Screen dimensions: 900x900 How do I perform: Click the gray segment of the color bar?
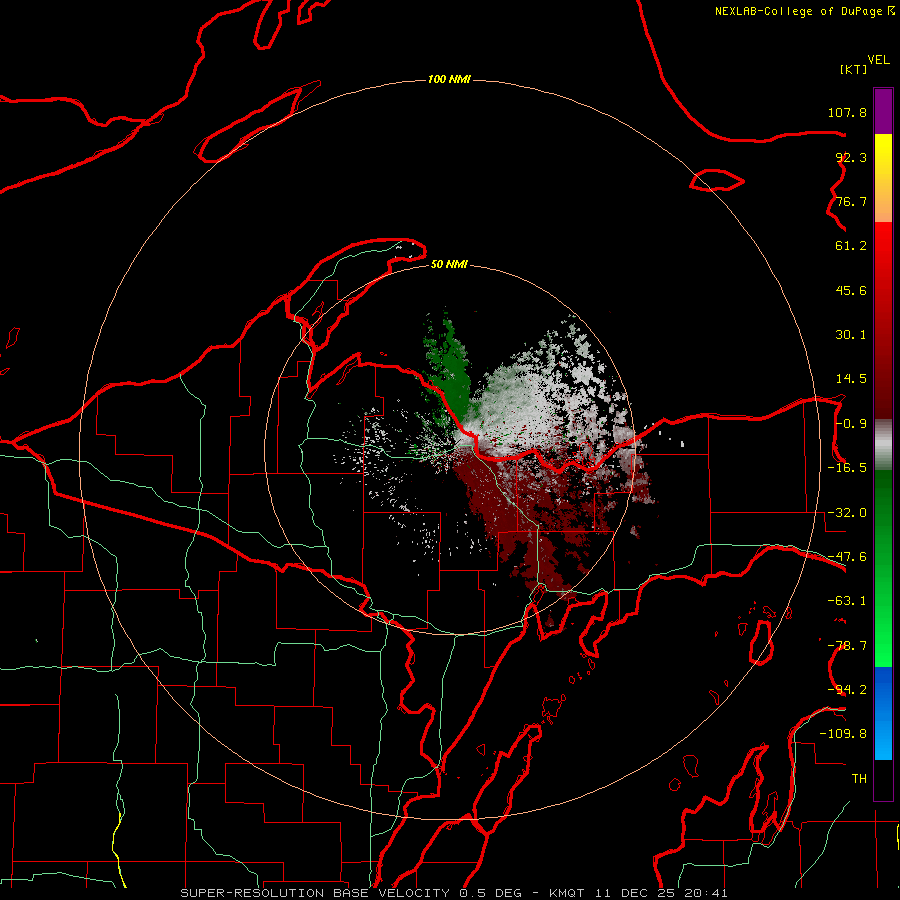883,445
